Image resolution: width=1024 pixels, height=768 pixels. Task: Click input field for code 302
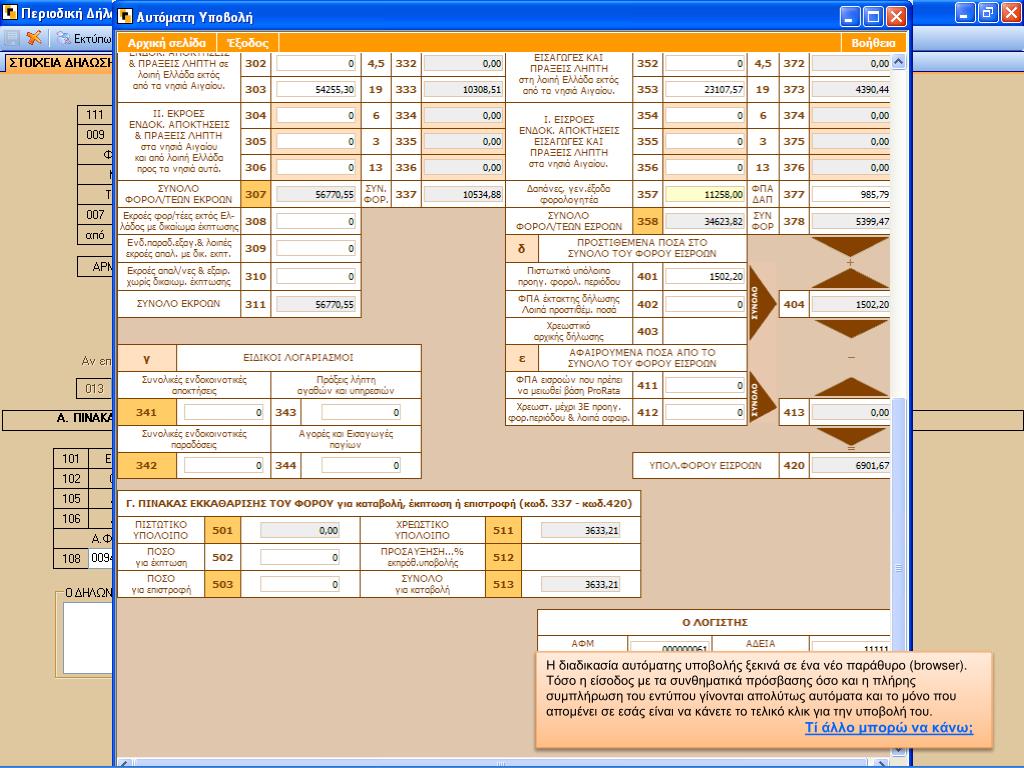click(316, 63)
